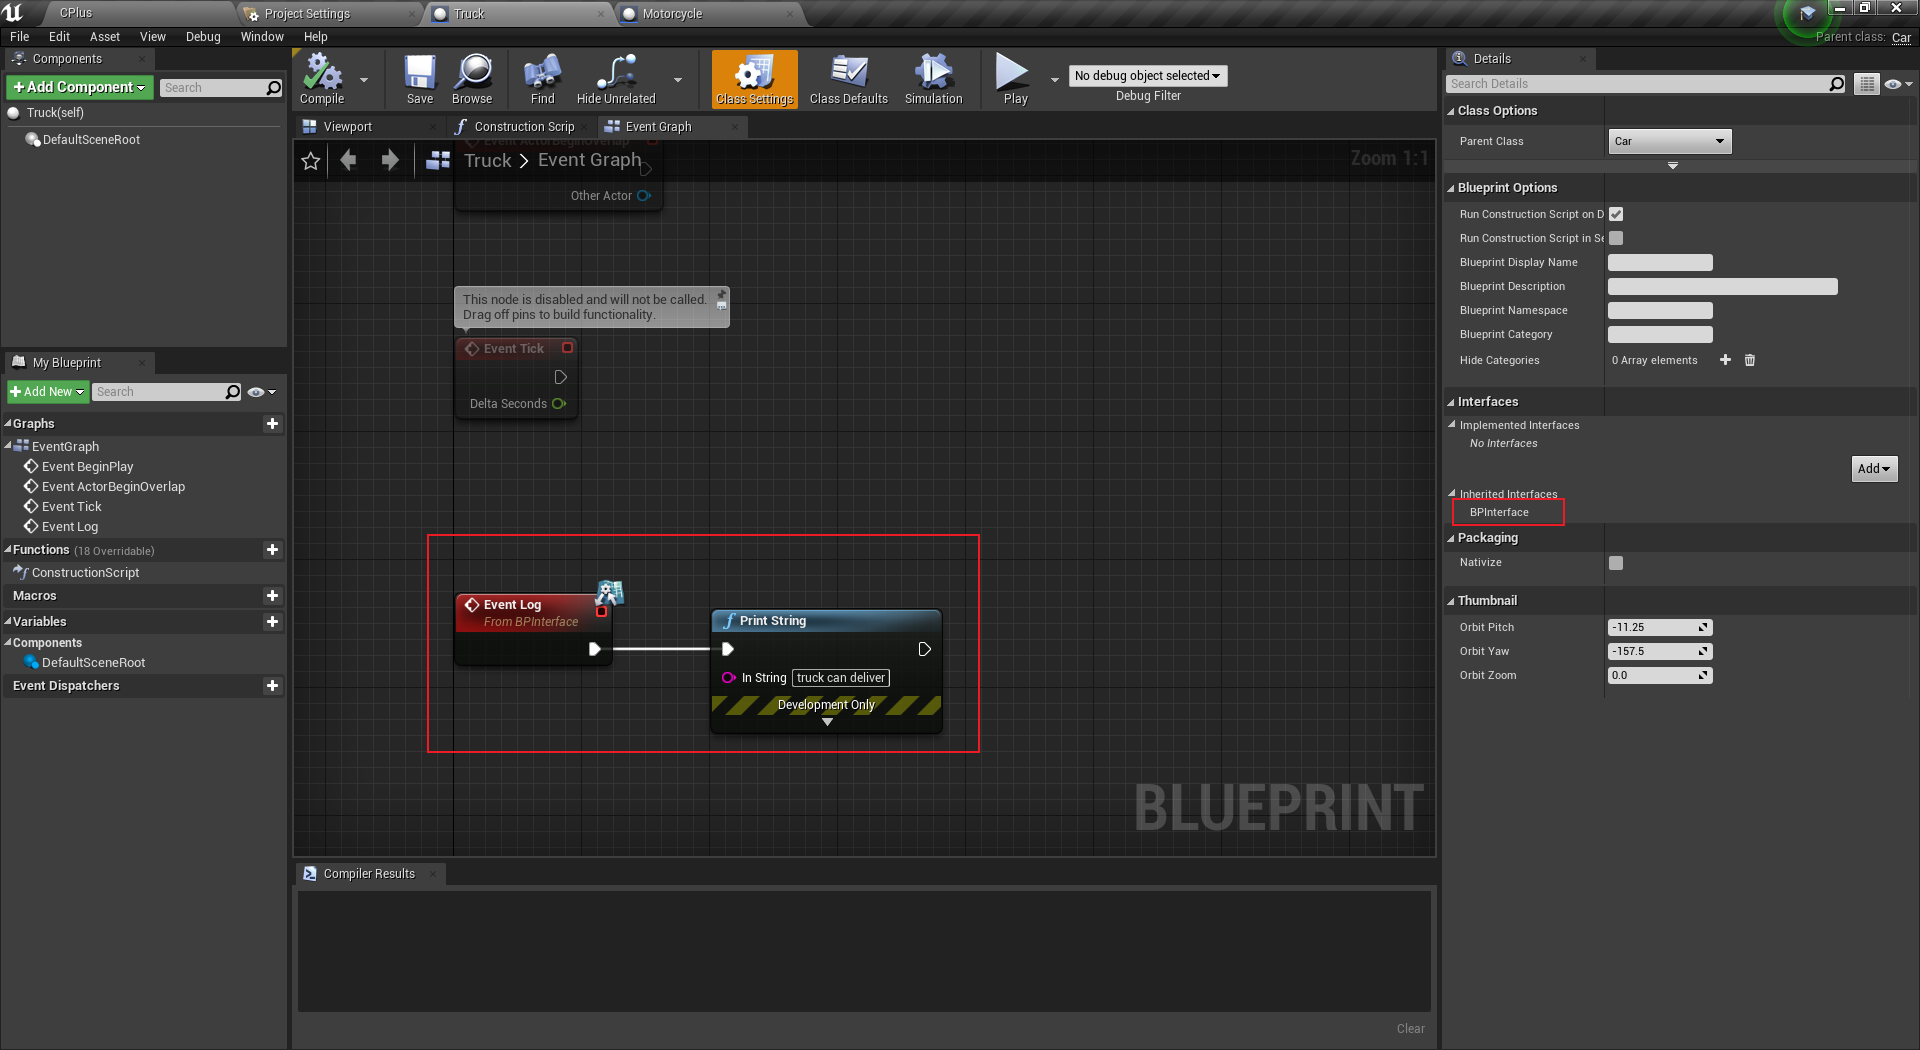Click the Save blueprint icon

tap(420, 79)
